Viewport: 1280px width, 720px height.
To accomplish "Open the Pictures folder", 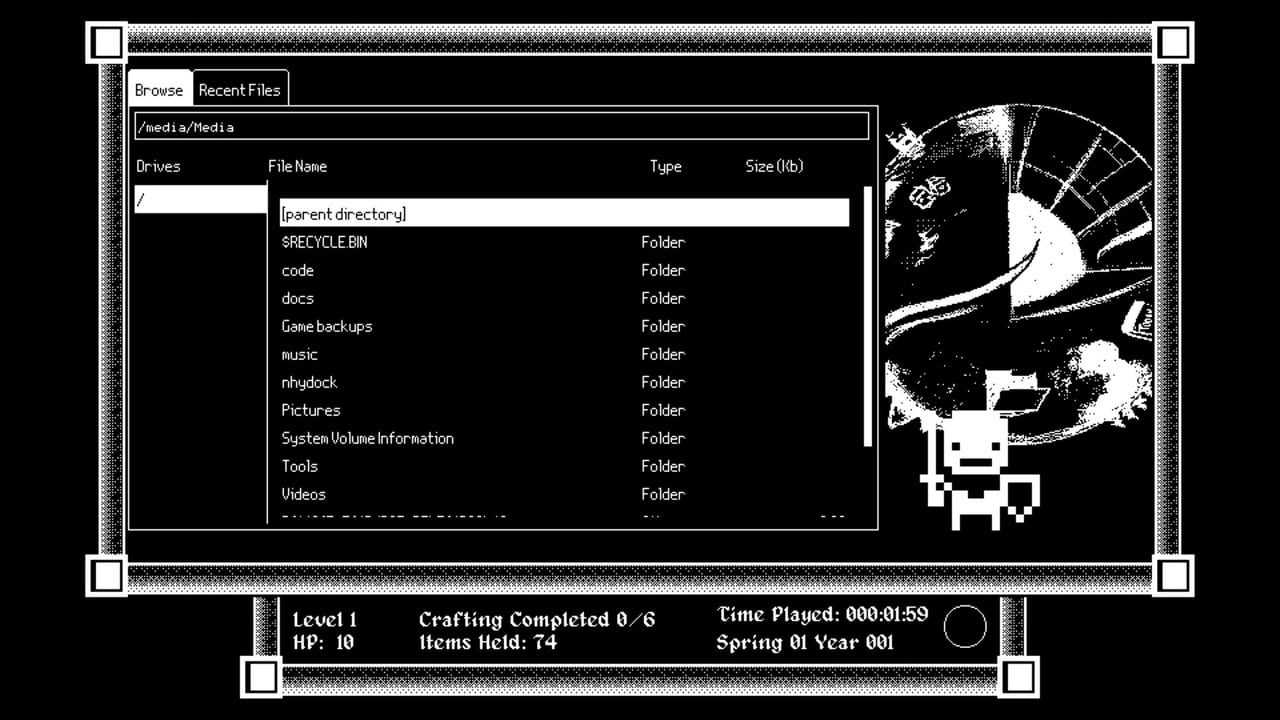I will 311,410.
